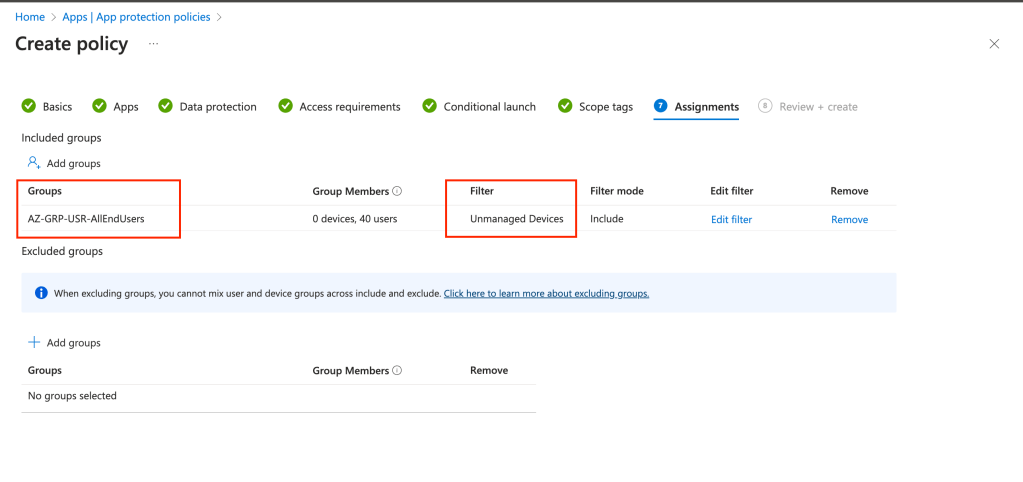Screen dimensions: 1023x482
Task: Click the info icon beside excluded Group Members
Action: click(x=397, y=371)
